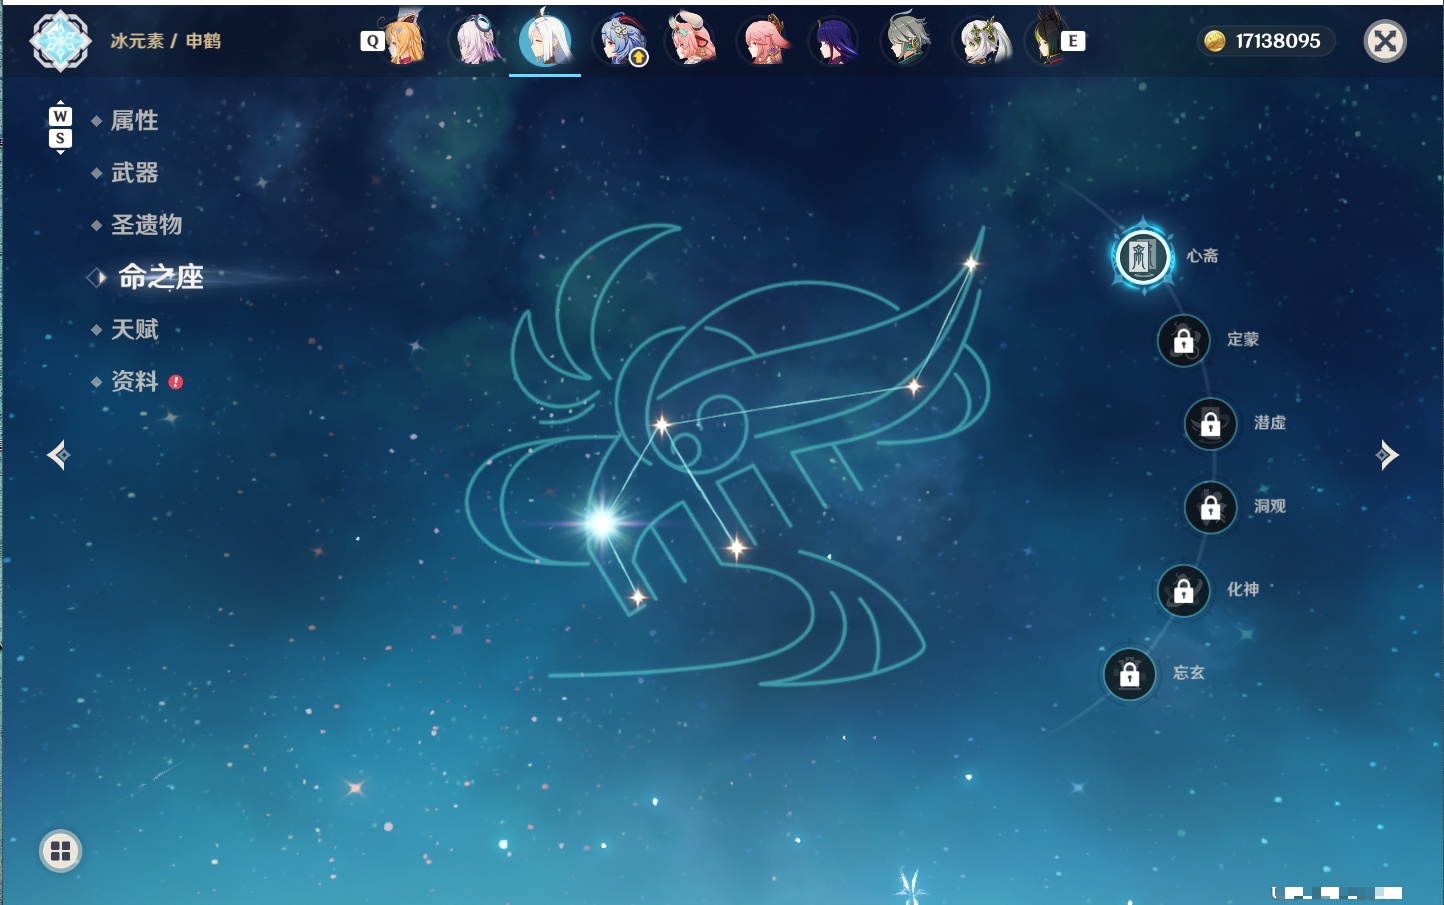
Task: Click the Cryo element emblem icon
Action: click(x=60, y=41)
